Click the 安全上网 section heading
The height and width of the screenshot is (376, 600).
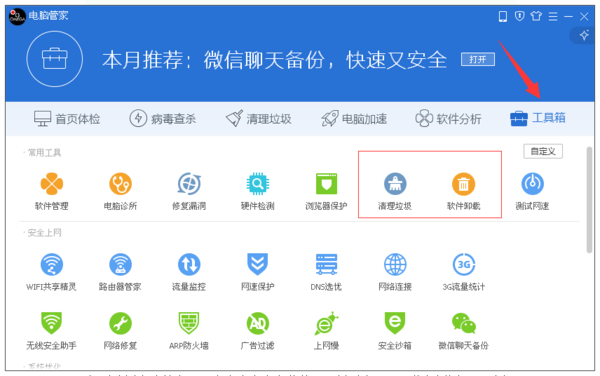[x=44, y=233]
